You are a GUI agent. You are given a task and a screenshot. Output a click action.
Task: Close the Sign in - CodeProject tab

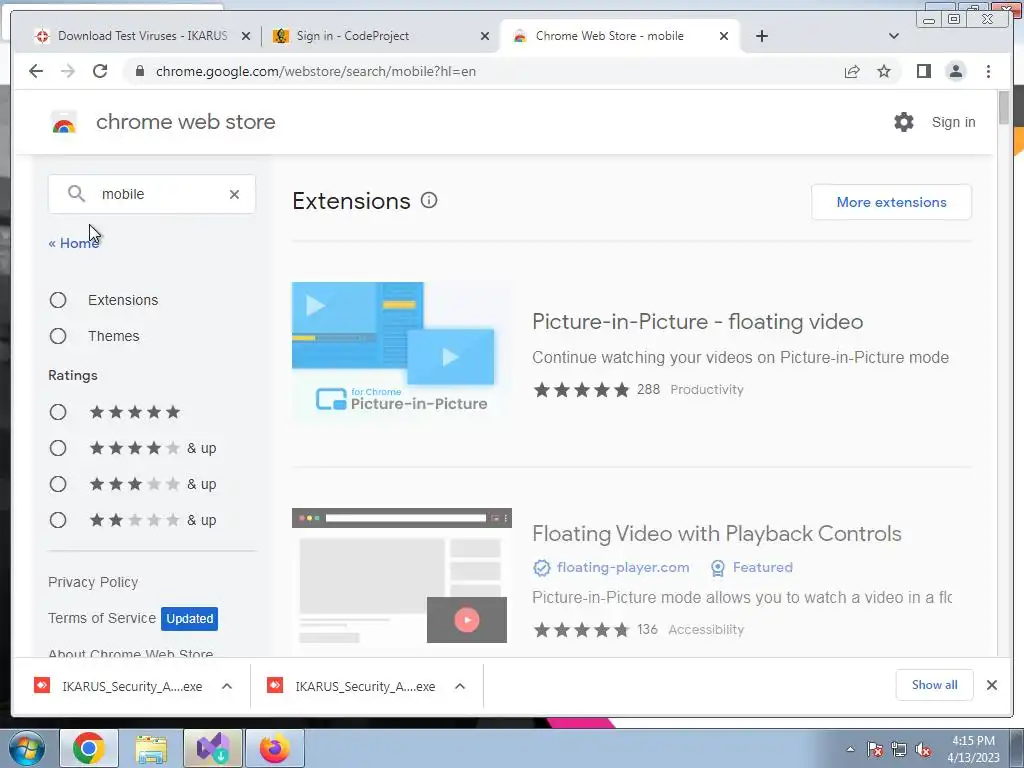(x=485, y=36)
